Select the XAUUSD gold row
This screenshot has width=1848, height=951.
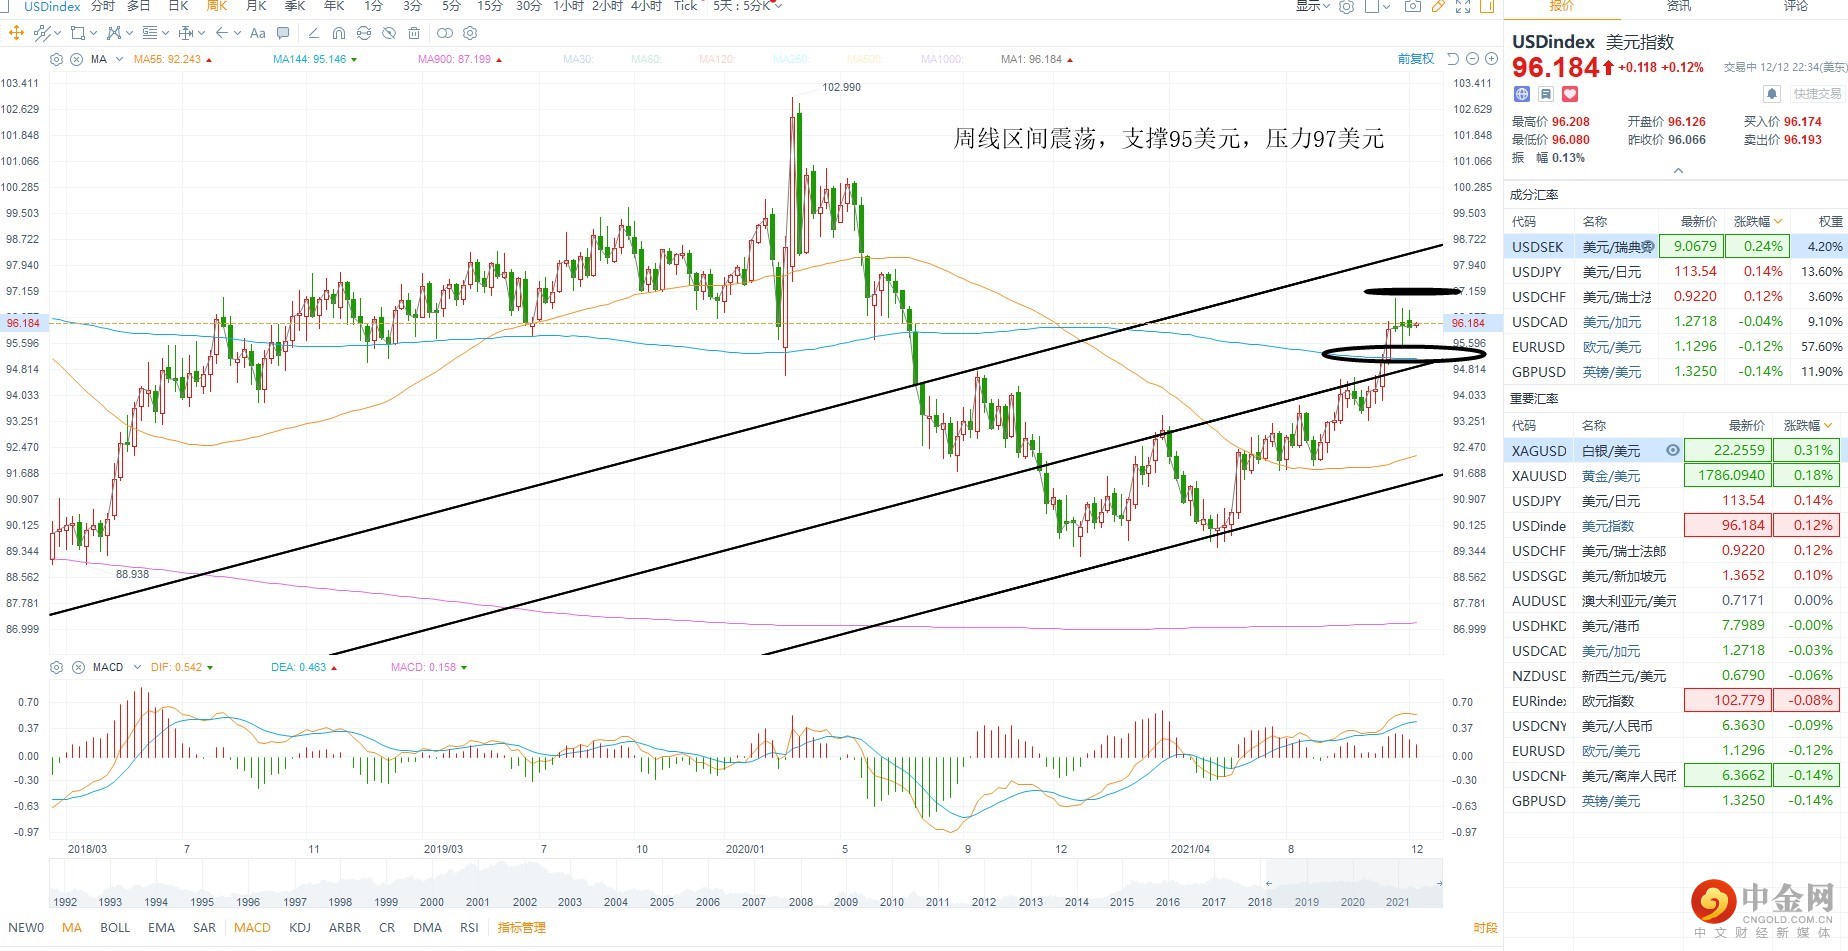1675,476
